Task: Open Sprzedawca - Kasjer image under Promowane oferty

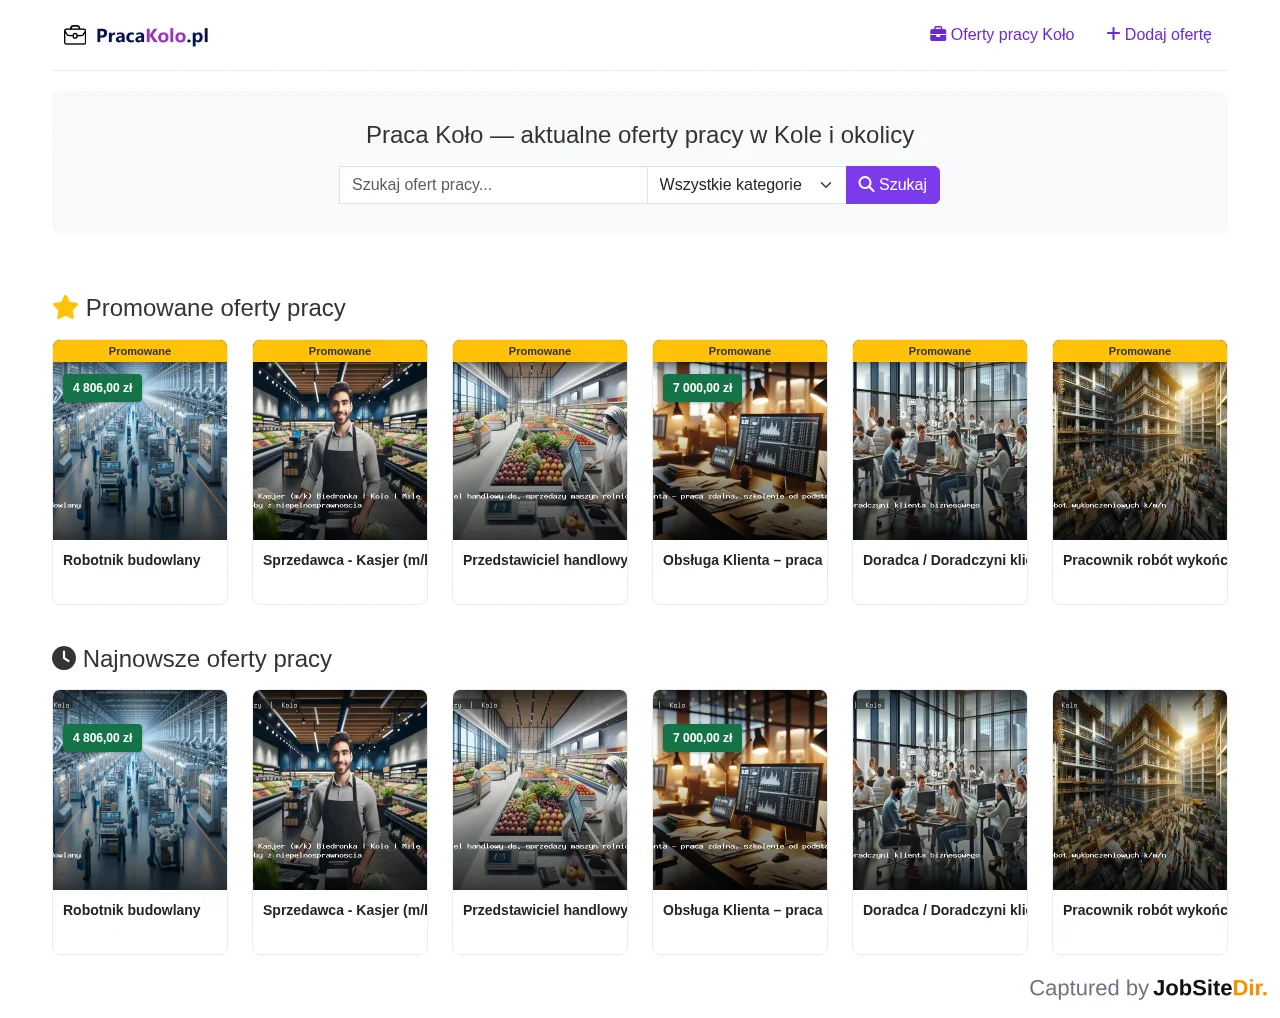Action: point(340,451)
